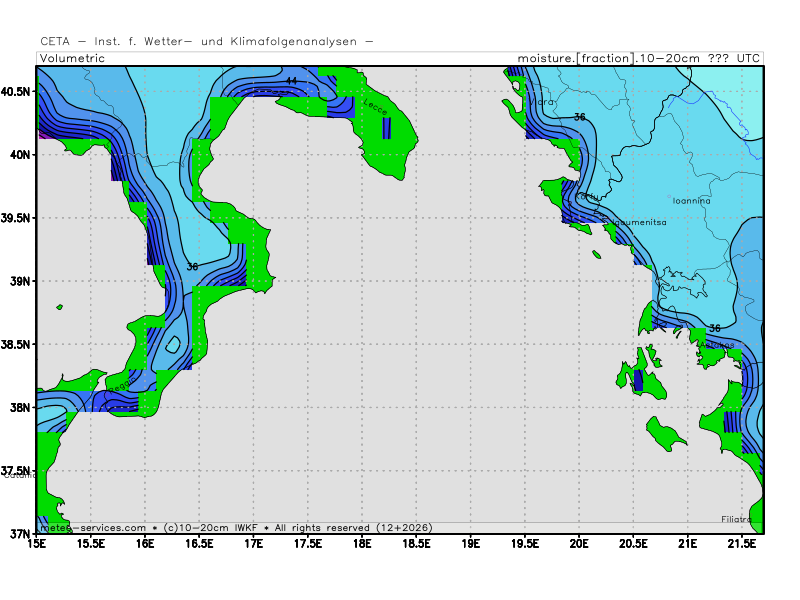Click the 36 contour label near Astakos

pos(714,328)
